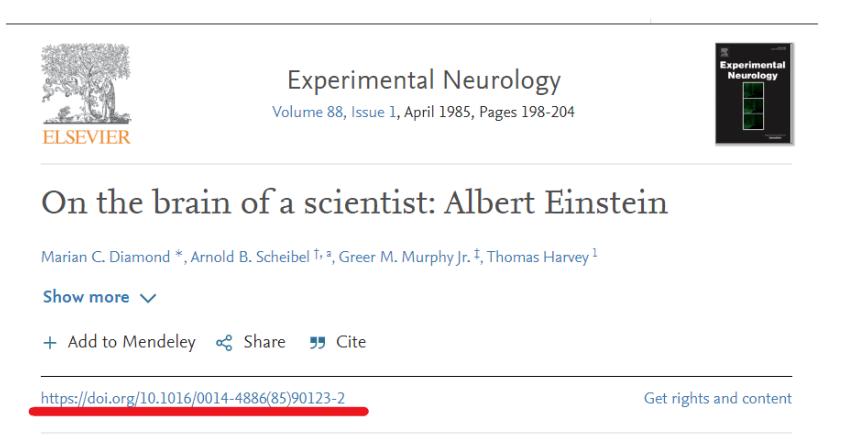Expand the chevron next to Show more
The image size is (844, 442).
pyautogui.click(x=148, y=298)
